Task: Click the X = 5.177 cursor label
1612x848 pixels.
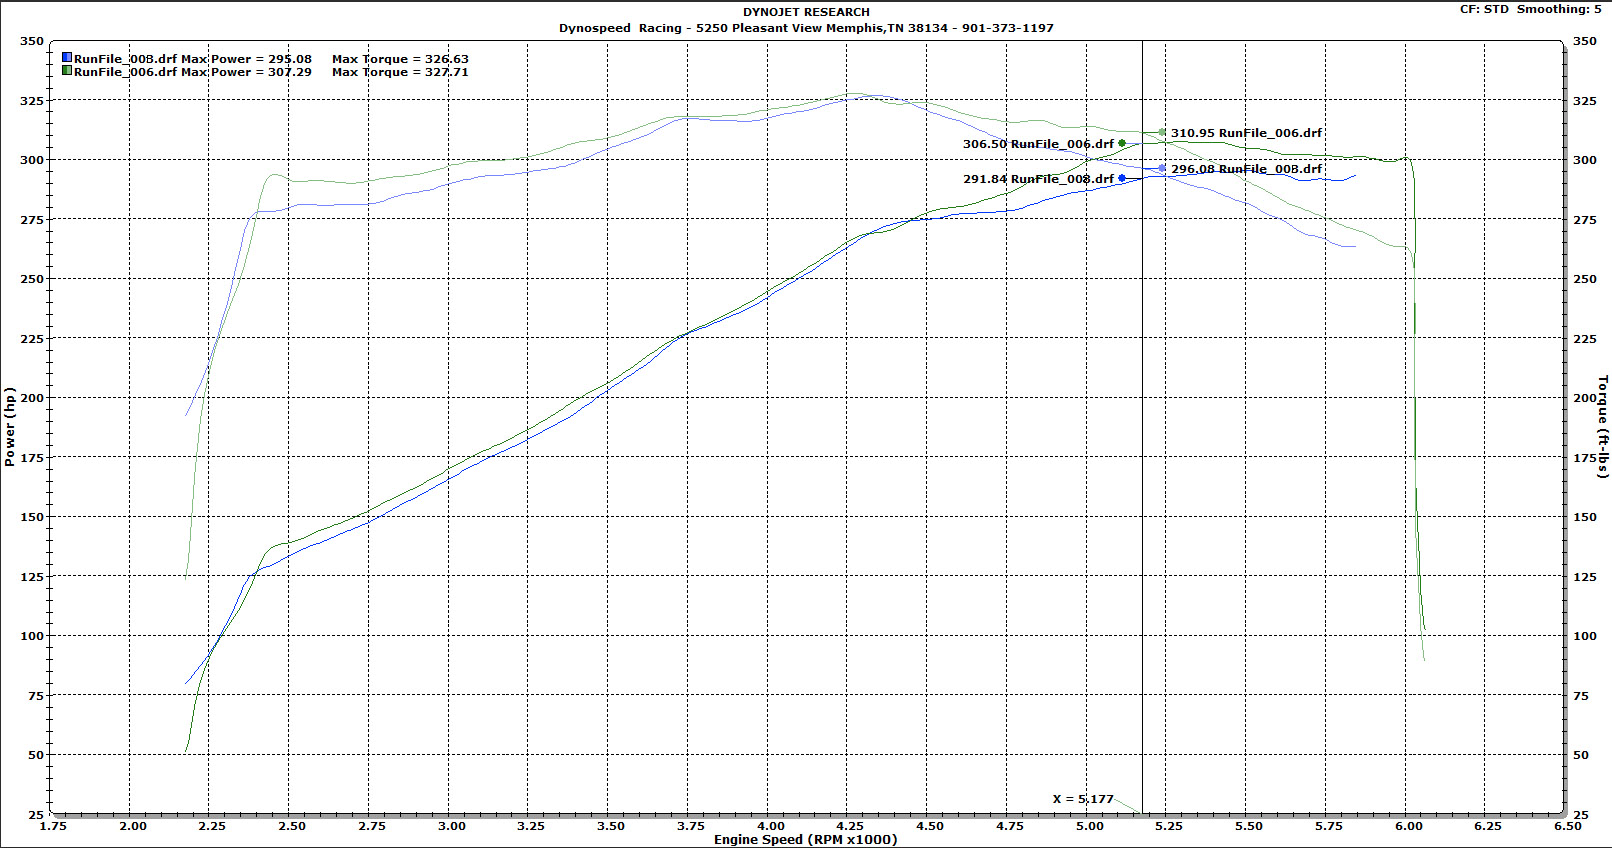Action: pos(1083,798)
